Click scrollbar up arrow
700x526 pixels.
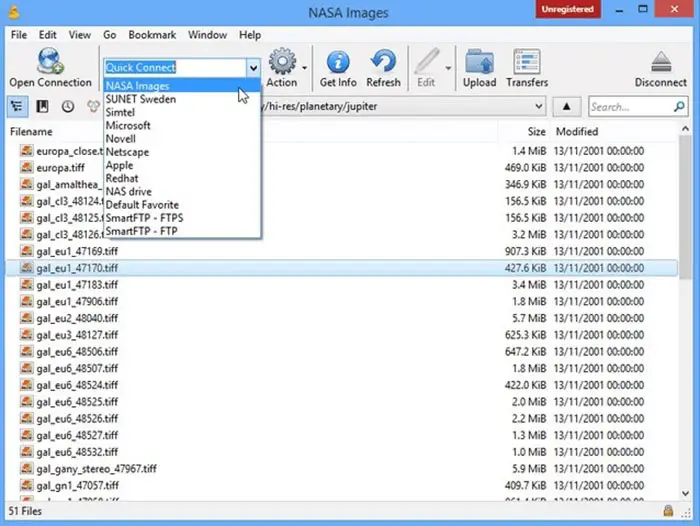click(685, 129)
